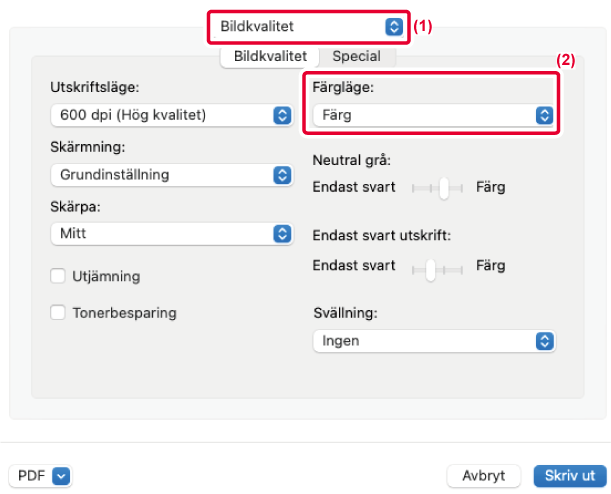Enable the Tonerbesparing checkbox

(x=58, y=313)
